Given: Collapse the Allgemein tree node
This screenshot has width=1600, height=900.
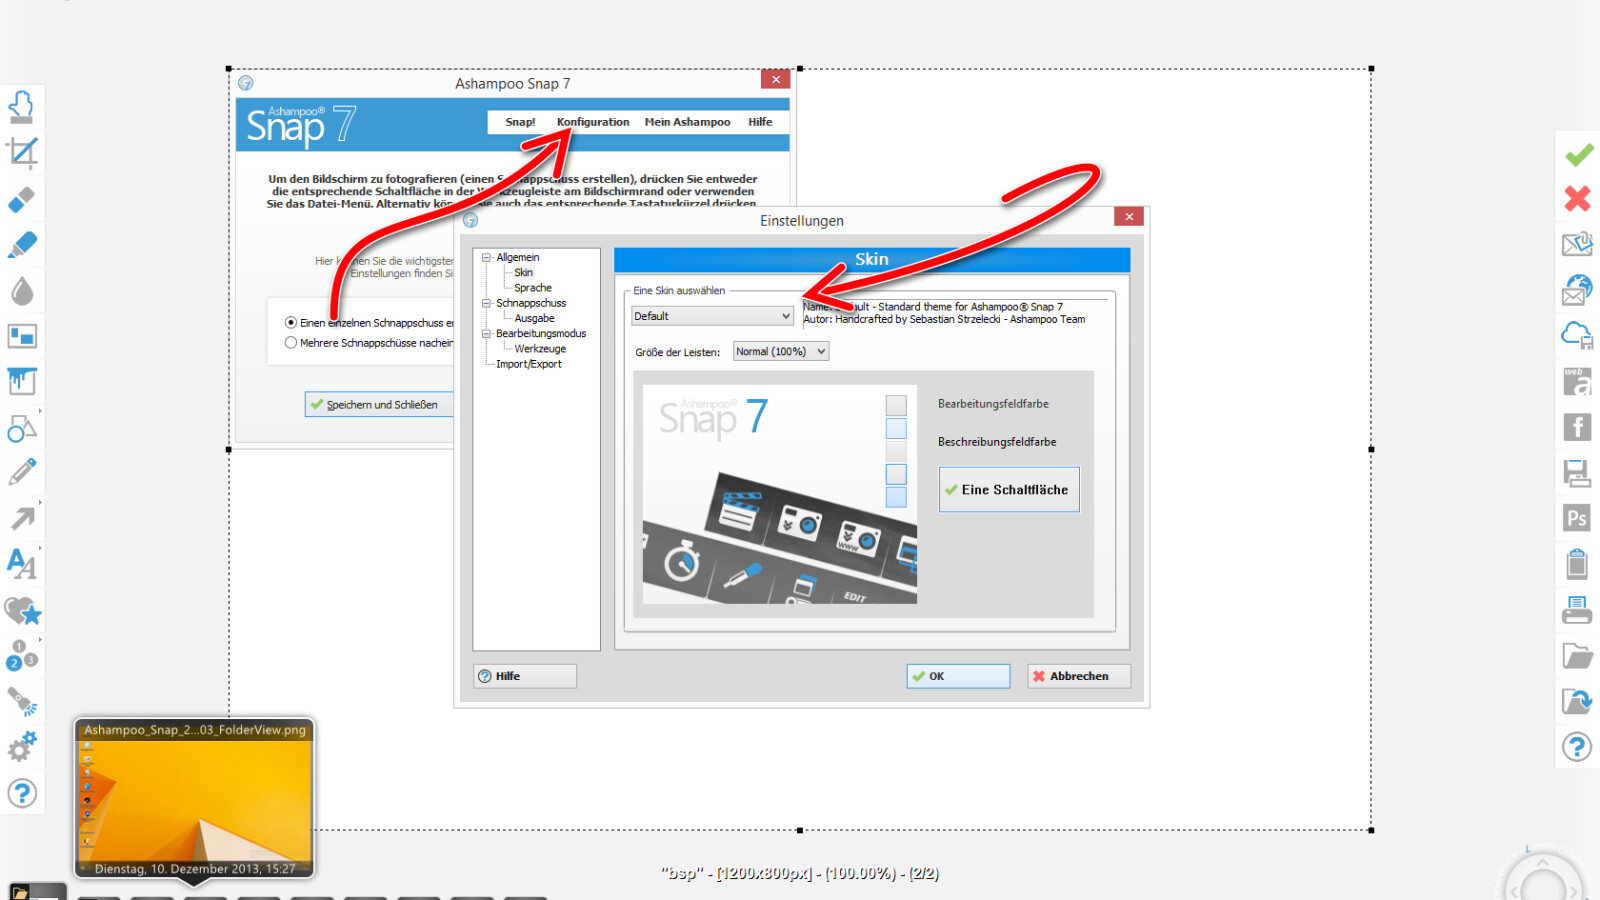Looking at the screenshot, I should (x=487, y=258).
